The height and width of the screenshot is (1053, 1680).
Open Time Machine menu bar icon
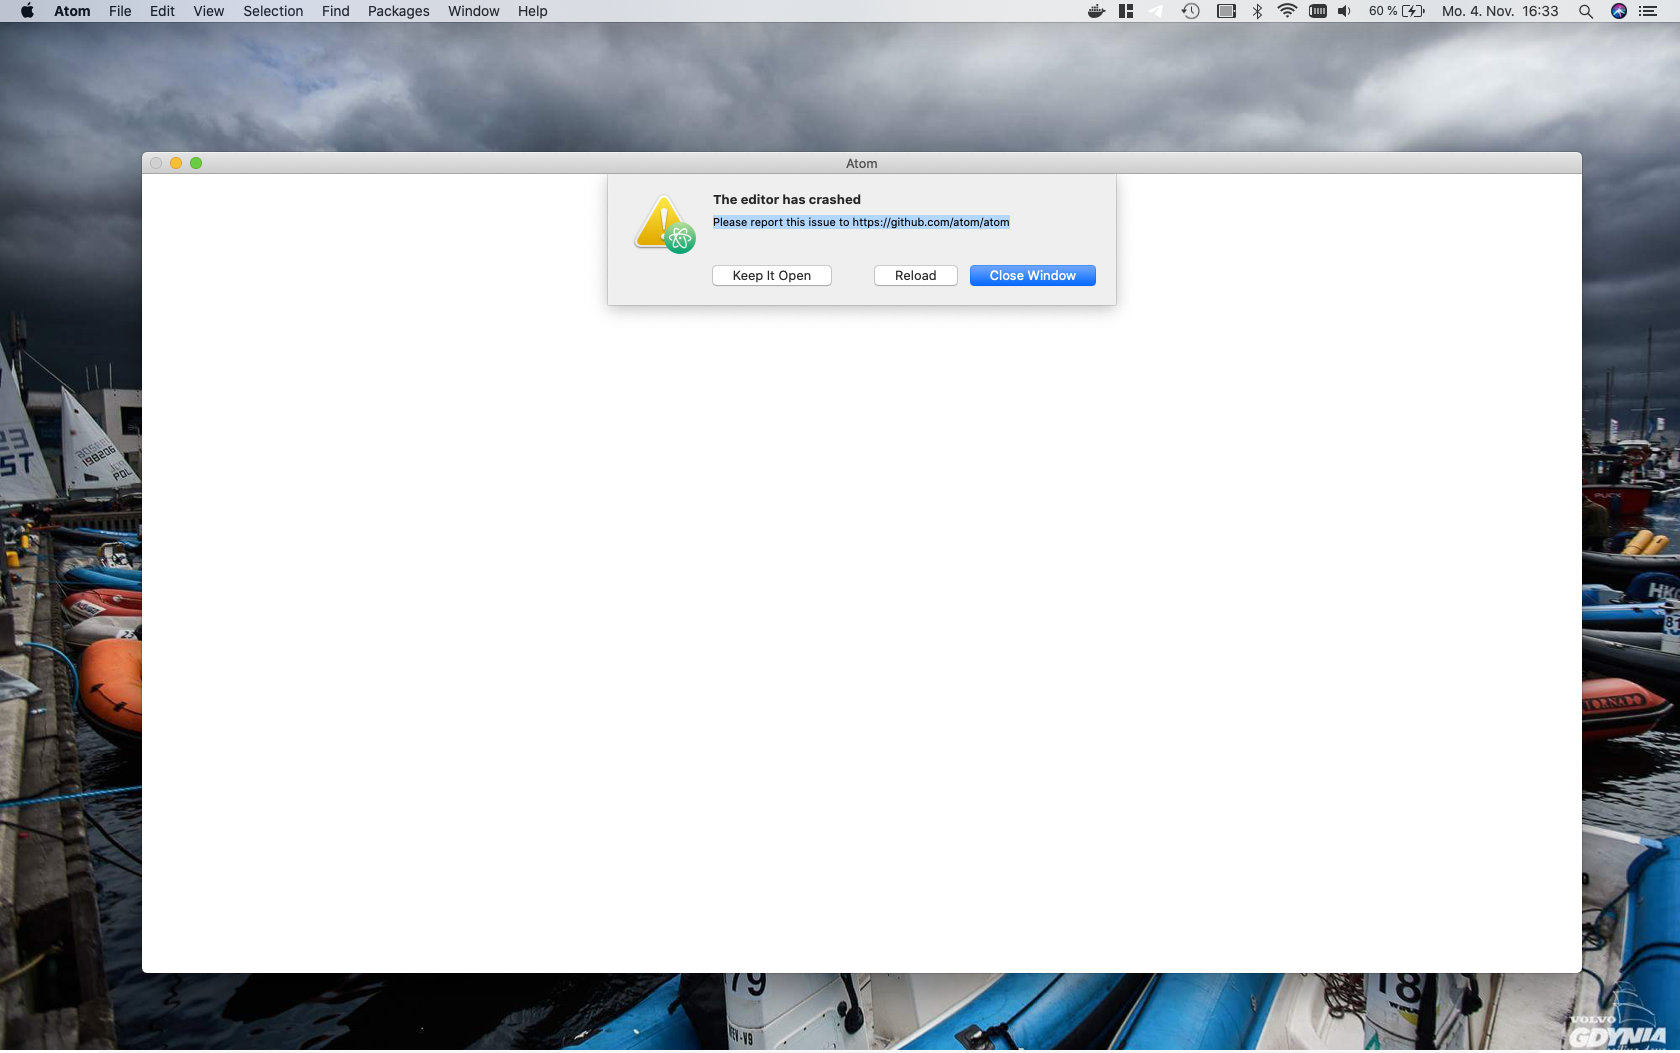[1190, 11]
